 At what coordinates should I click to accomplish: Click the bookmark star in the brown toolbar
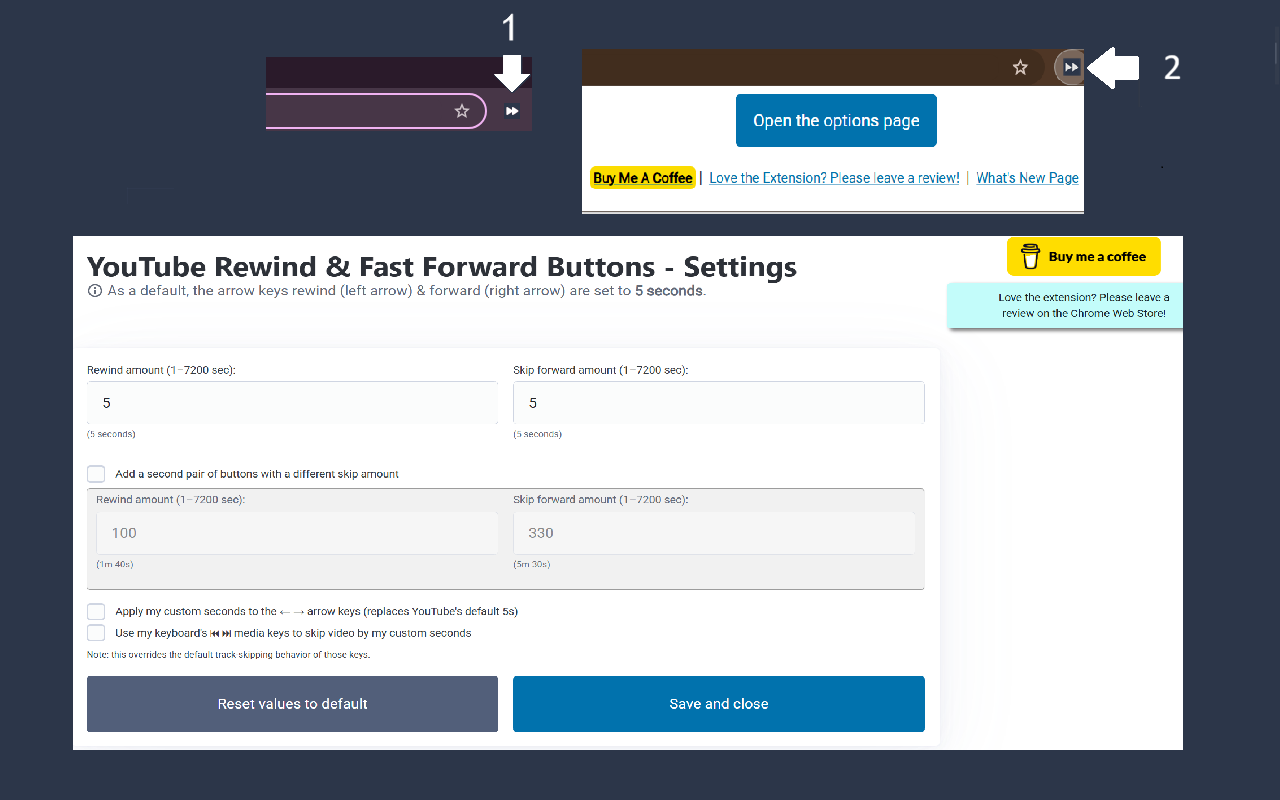pos(1020,67)
